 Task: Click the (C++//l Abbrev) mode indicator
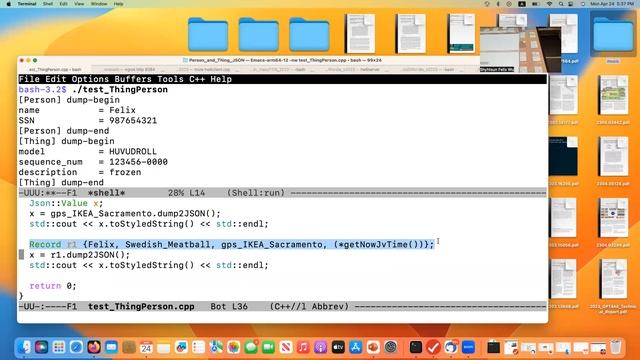[309, 306]
